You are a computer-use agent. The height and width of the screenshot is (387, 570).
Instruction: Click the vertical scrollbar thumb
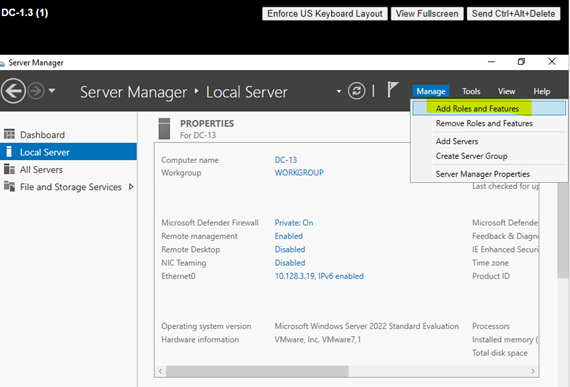click(563, 230)
